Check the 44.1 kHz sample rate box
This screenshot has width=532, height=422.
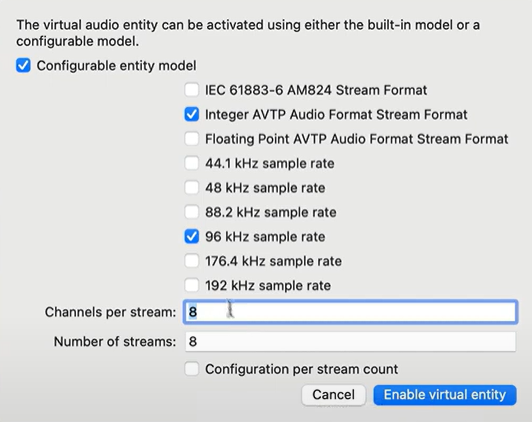pos(192,163)
